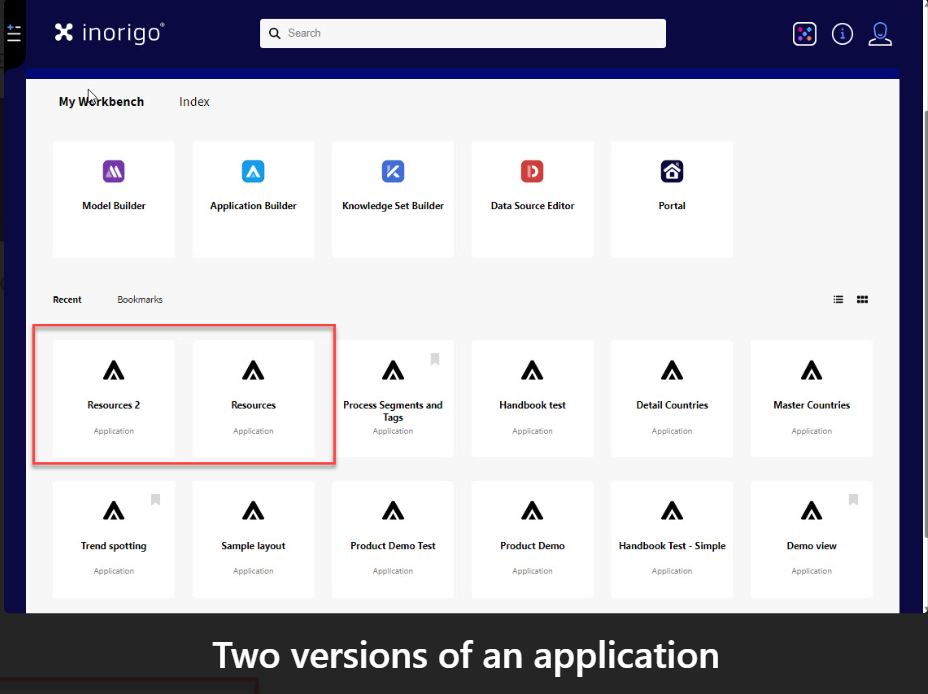Expand the left side menu handle
The height and width of the screenshot is (694, 928).
coord(13,34)
